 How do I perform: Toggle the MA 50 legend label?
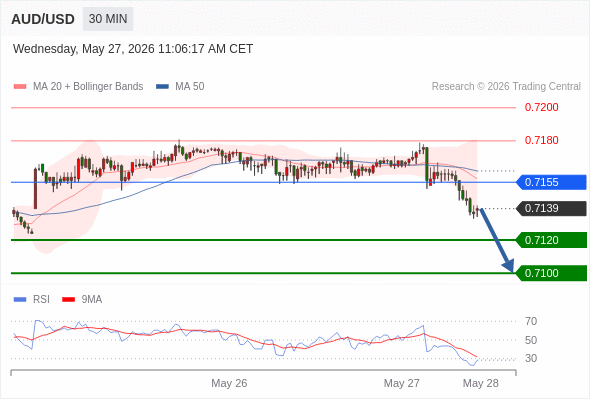(x=190, y=87)
